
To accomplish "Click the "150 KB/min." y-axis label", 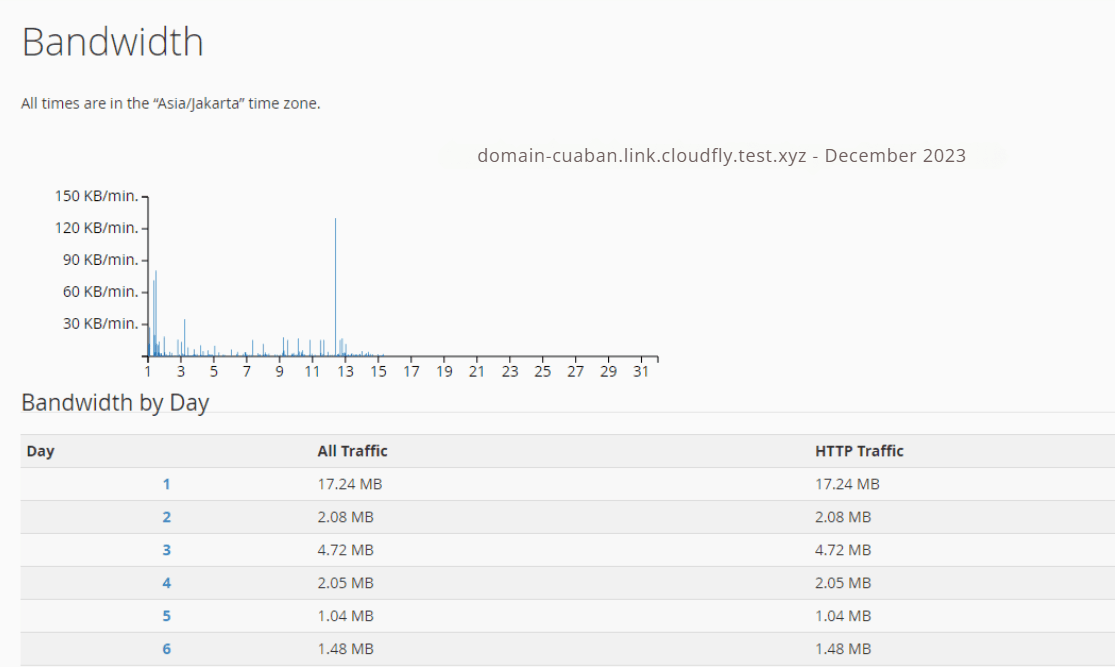I will (x=96, y=196).
